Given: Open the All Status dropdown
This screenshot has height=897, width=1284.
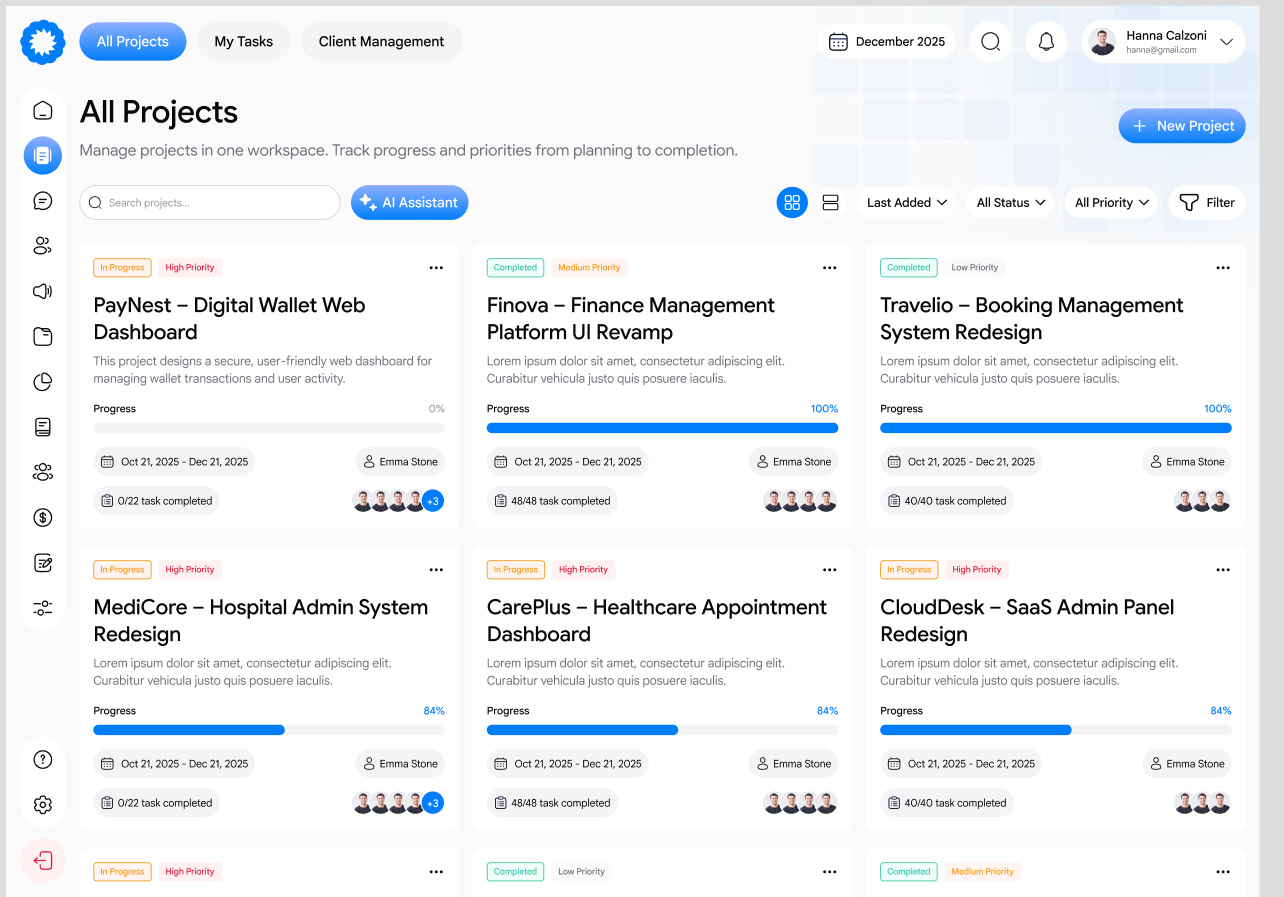Looking at the screenshot, I should click(1010, 202).
